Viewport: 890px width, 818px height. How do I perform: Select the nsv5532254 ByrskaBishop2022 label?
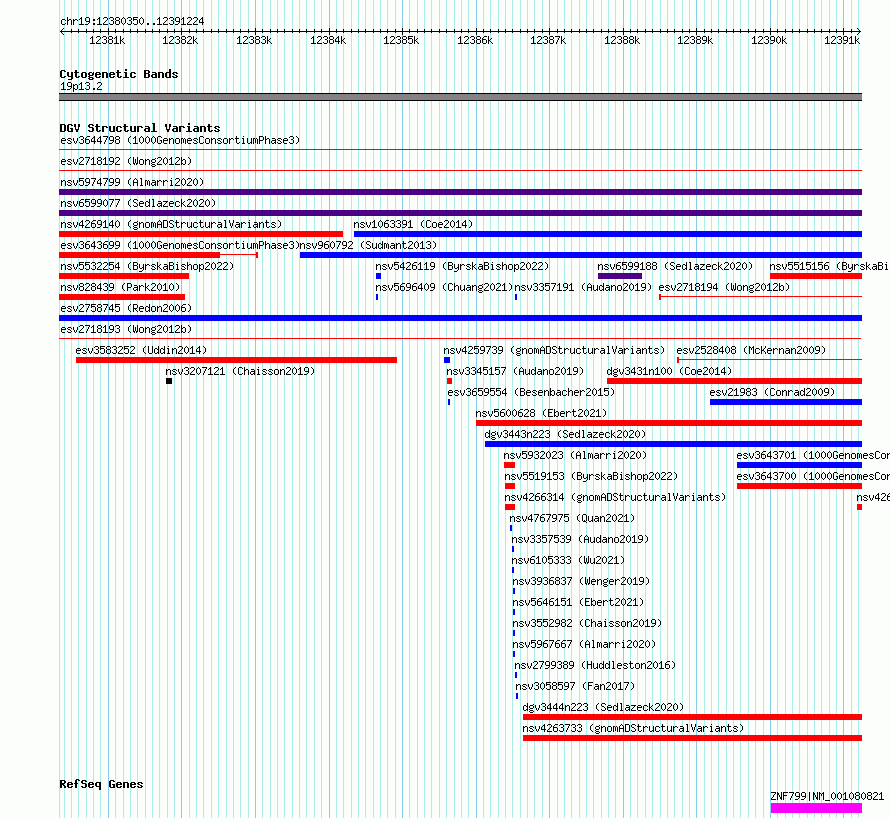[x=147, y=266]
